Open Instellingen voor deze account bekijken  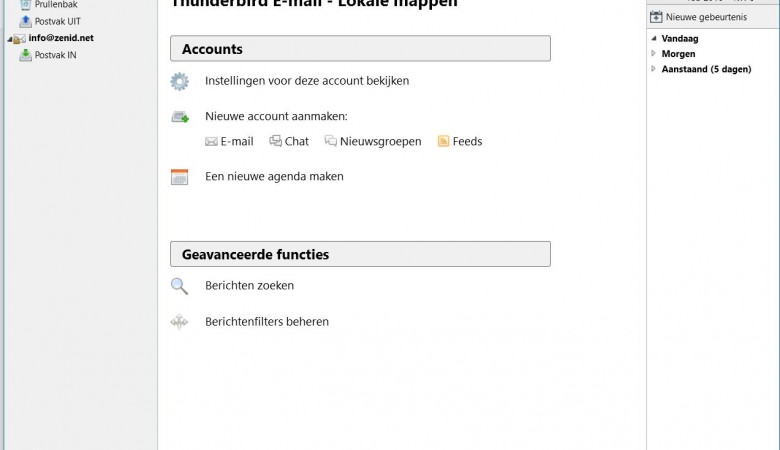pyautogui.click(x=307, y=81)
